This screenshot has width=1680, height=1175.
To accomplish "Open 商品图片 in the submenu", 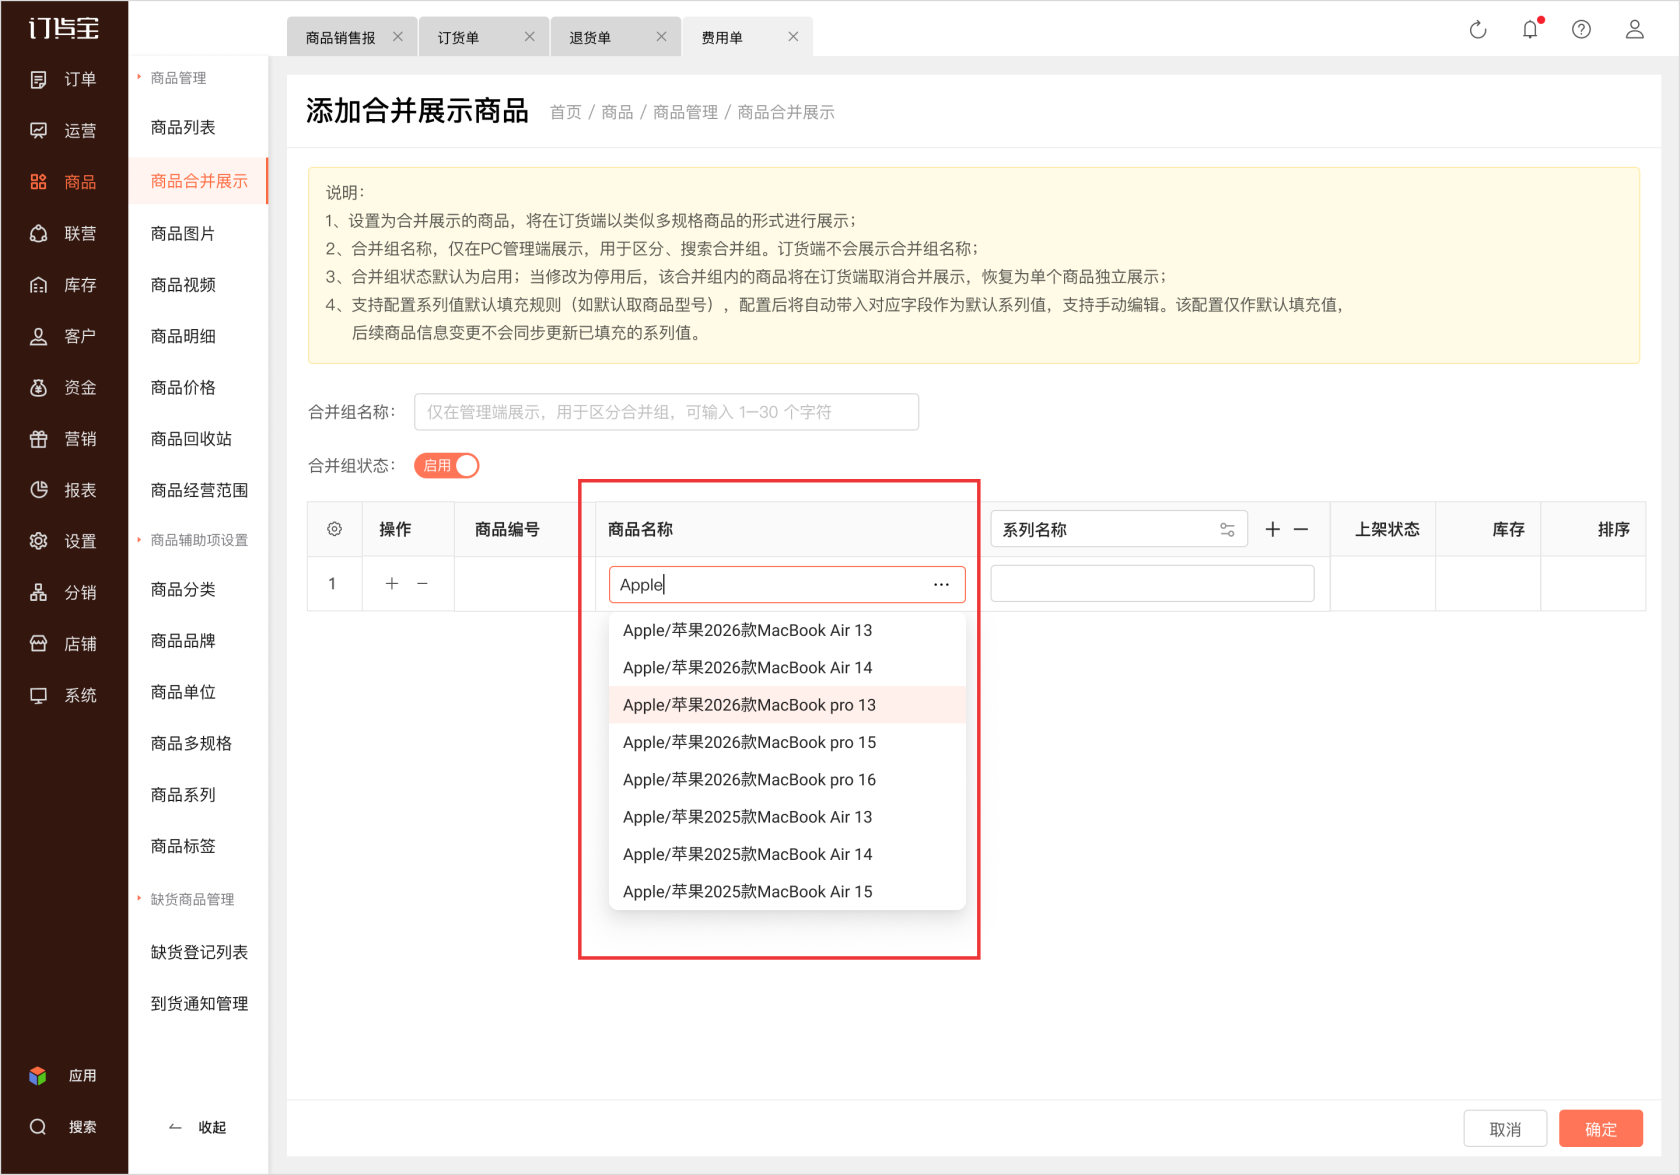I will tap(184, 233).
